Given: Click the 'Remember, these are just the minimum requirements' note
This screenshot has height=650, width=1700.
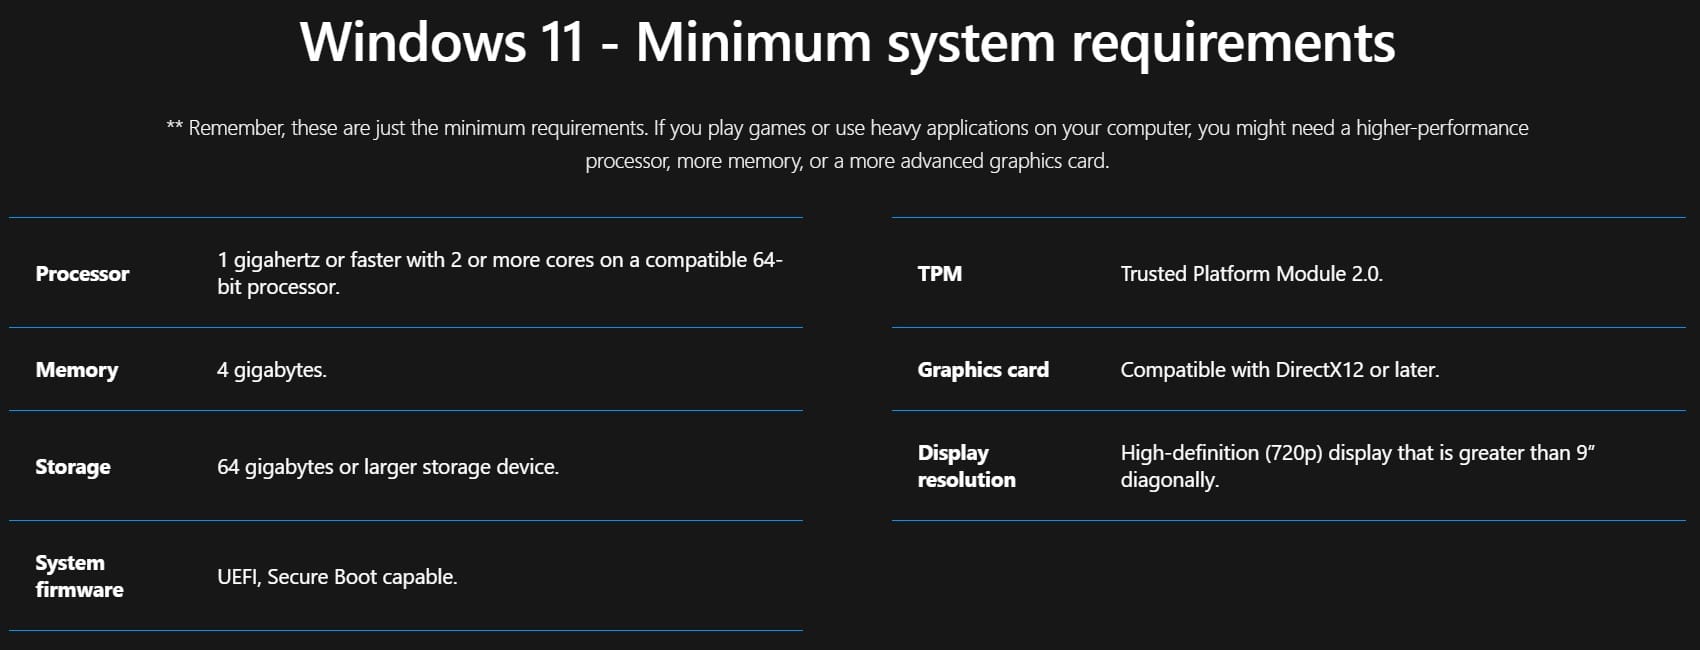Looking at the screenshot, I should click(x=847, y=144).
